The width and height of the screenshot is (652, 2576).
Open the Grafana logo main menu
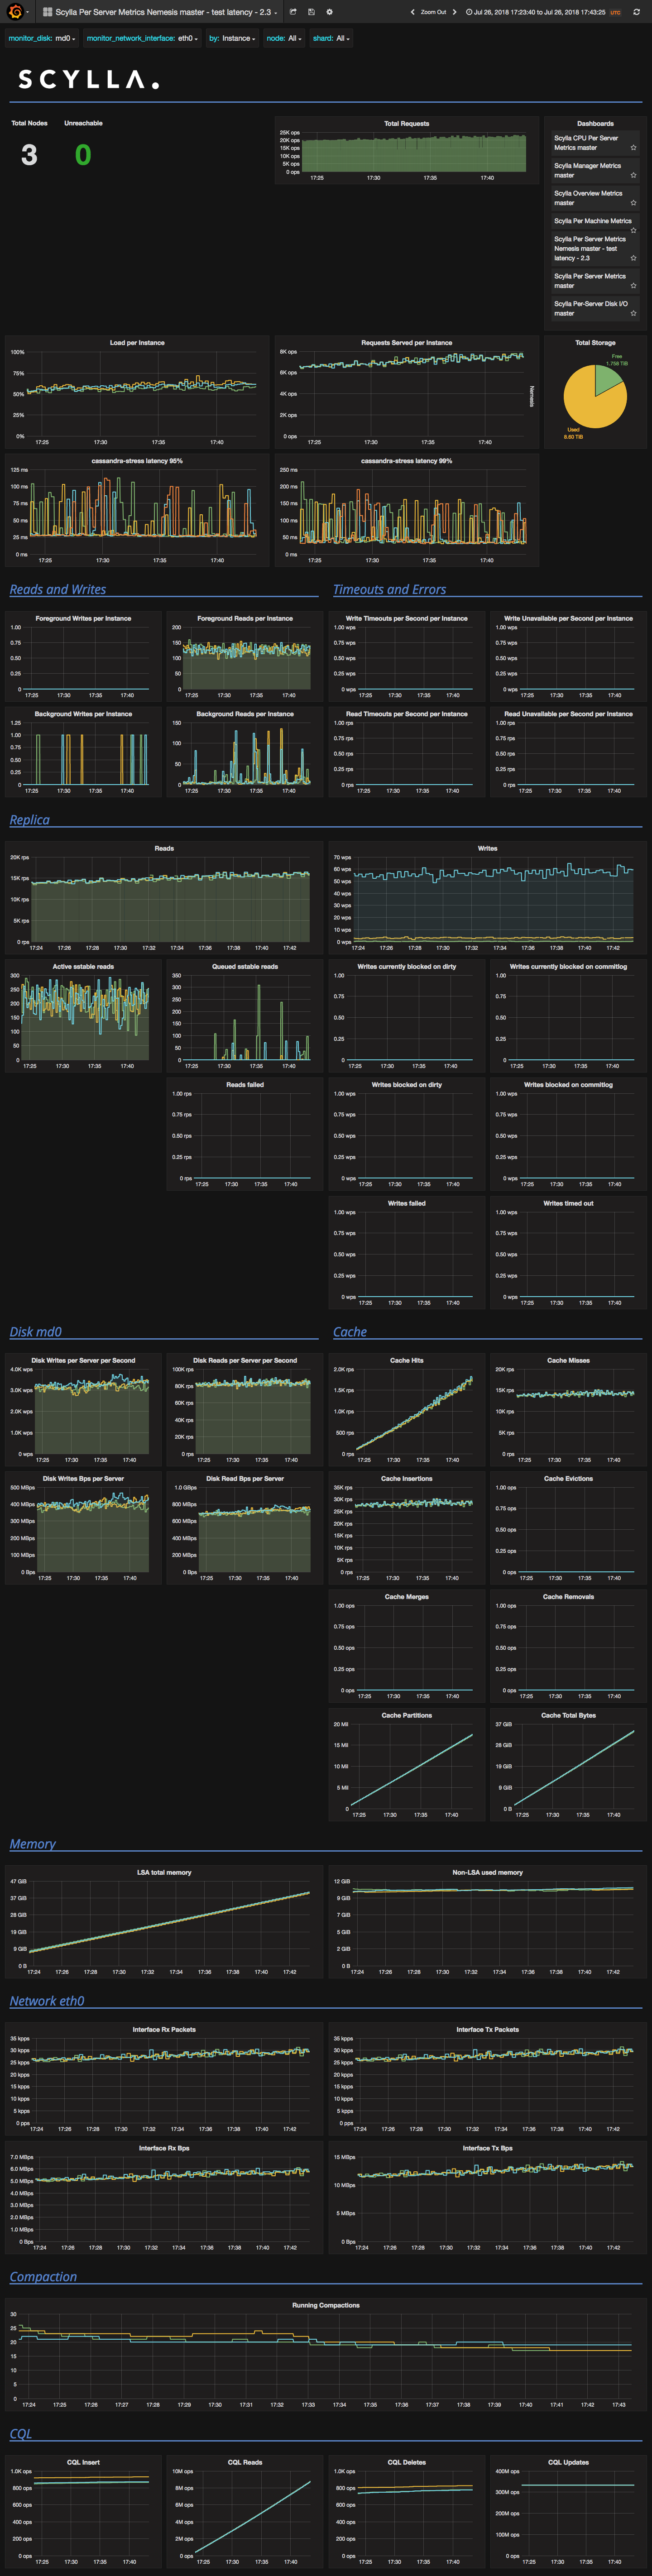(16, 12)
